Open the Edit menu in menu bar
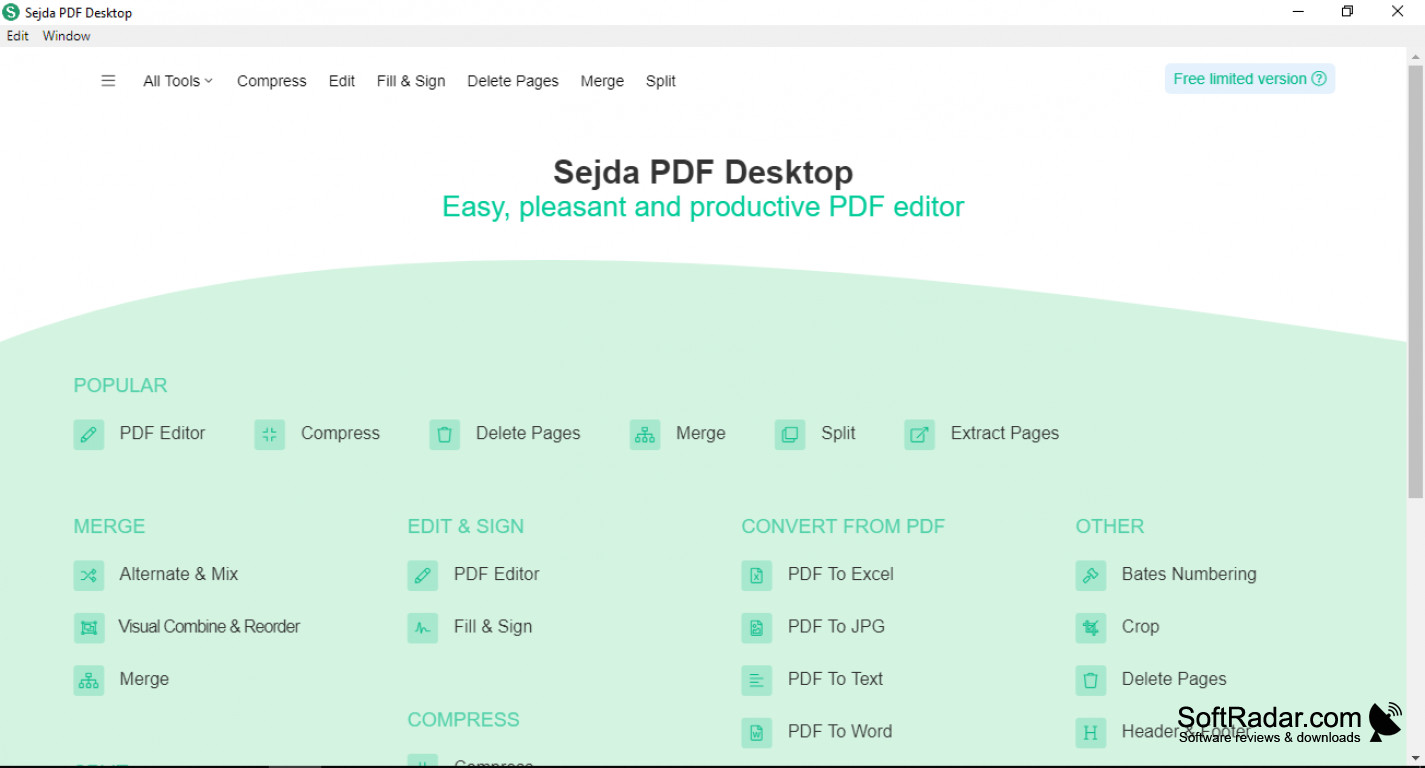This screenshot has width=1425, height=768. pyautogui.click(x=18, y=36)
